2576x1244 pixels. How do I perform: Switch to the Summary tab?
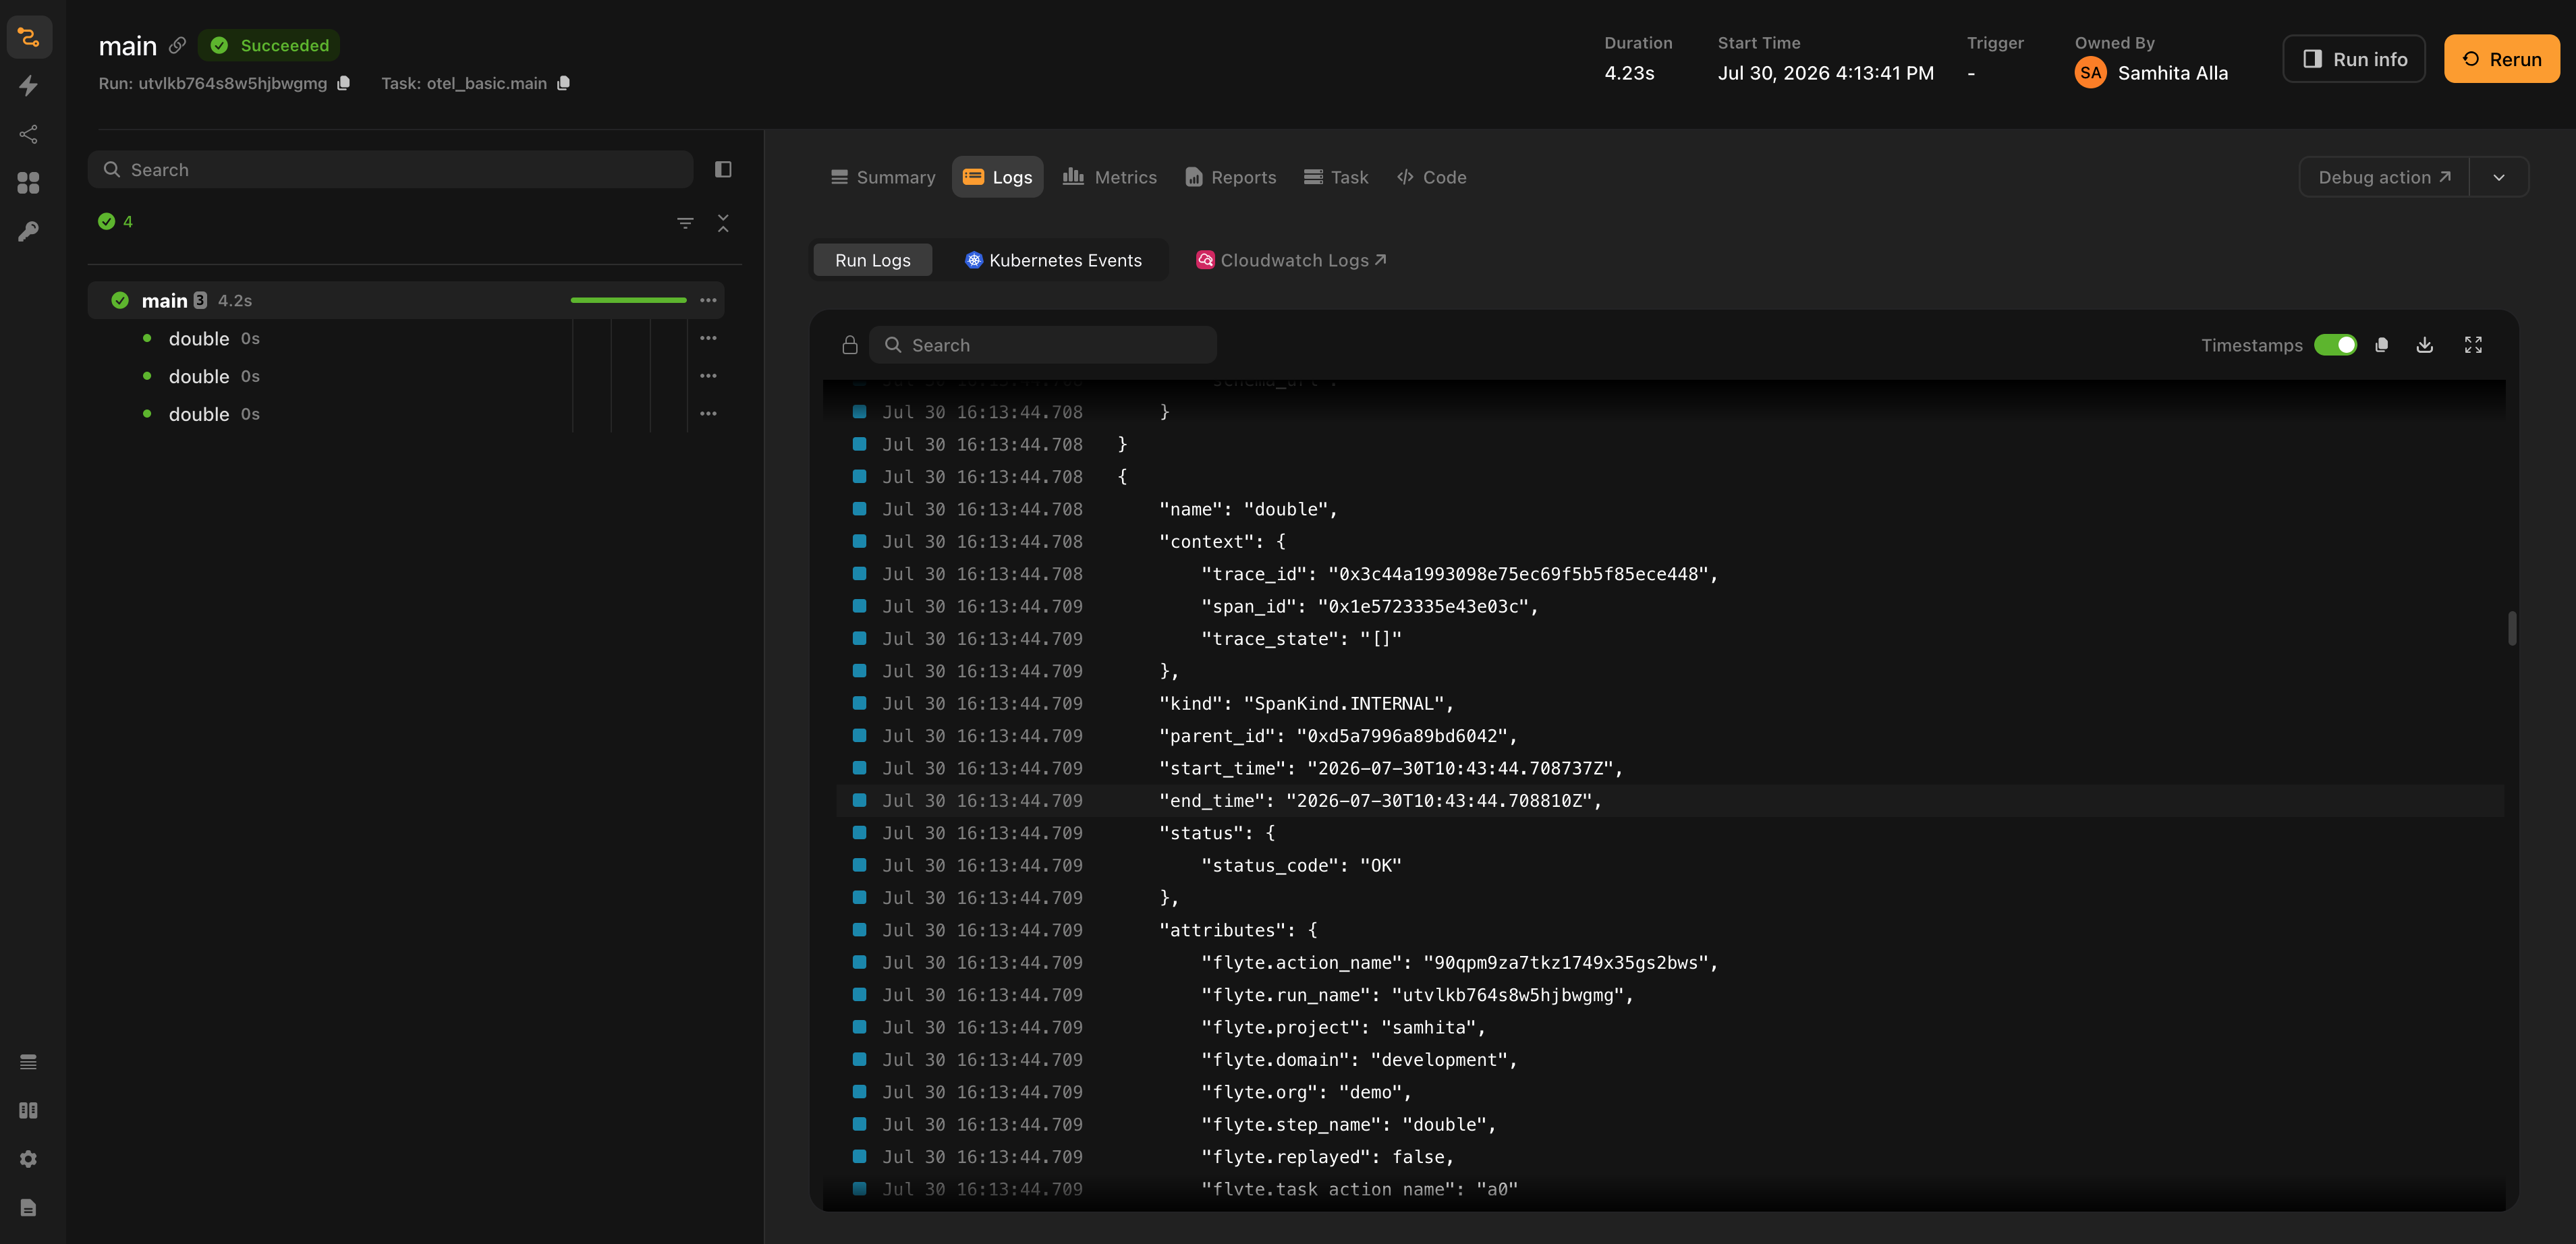click(883, 177)
